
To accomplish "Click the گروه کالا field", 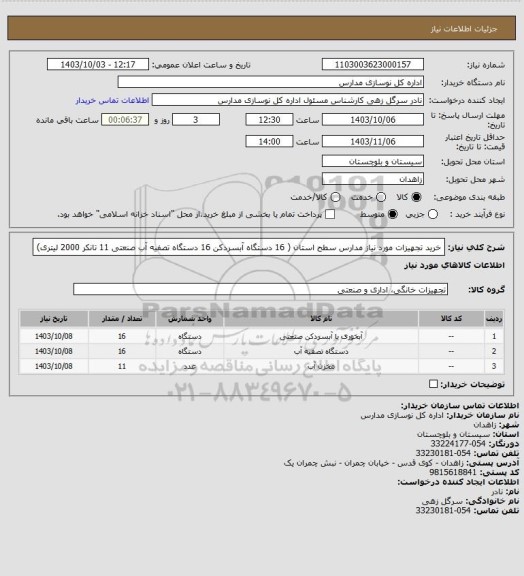I will [260, 289].
